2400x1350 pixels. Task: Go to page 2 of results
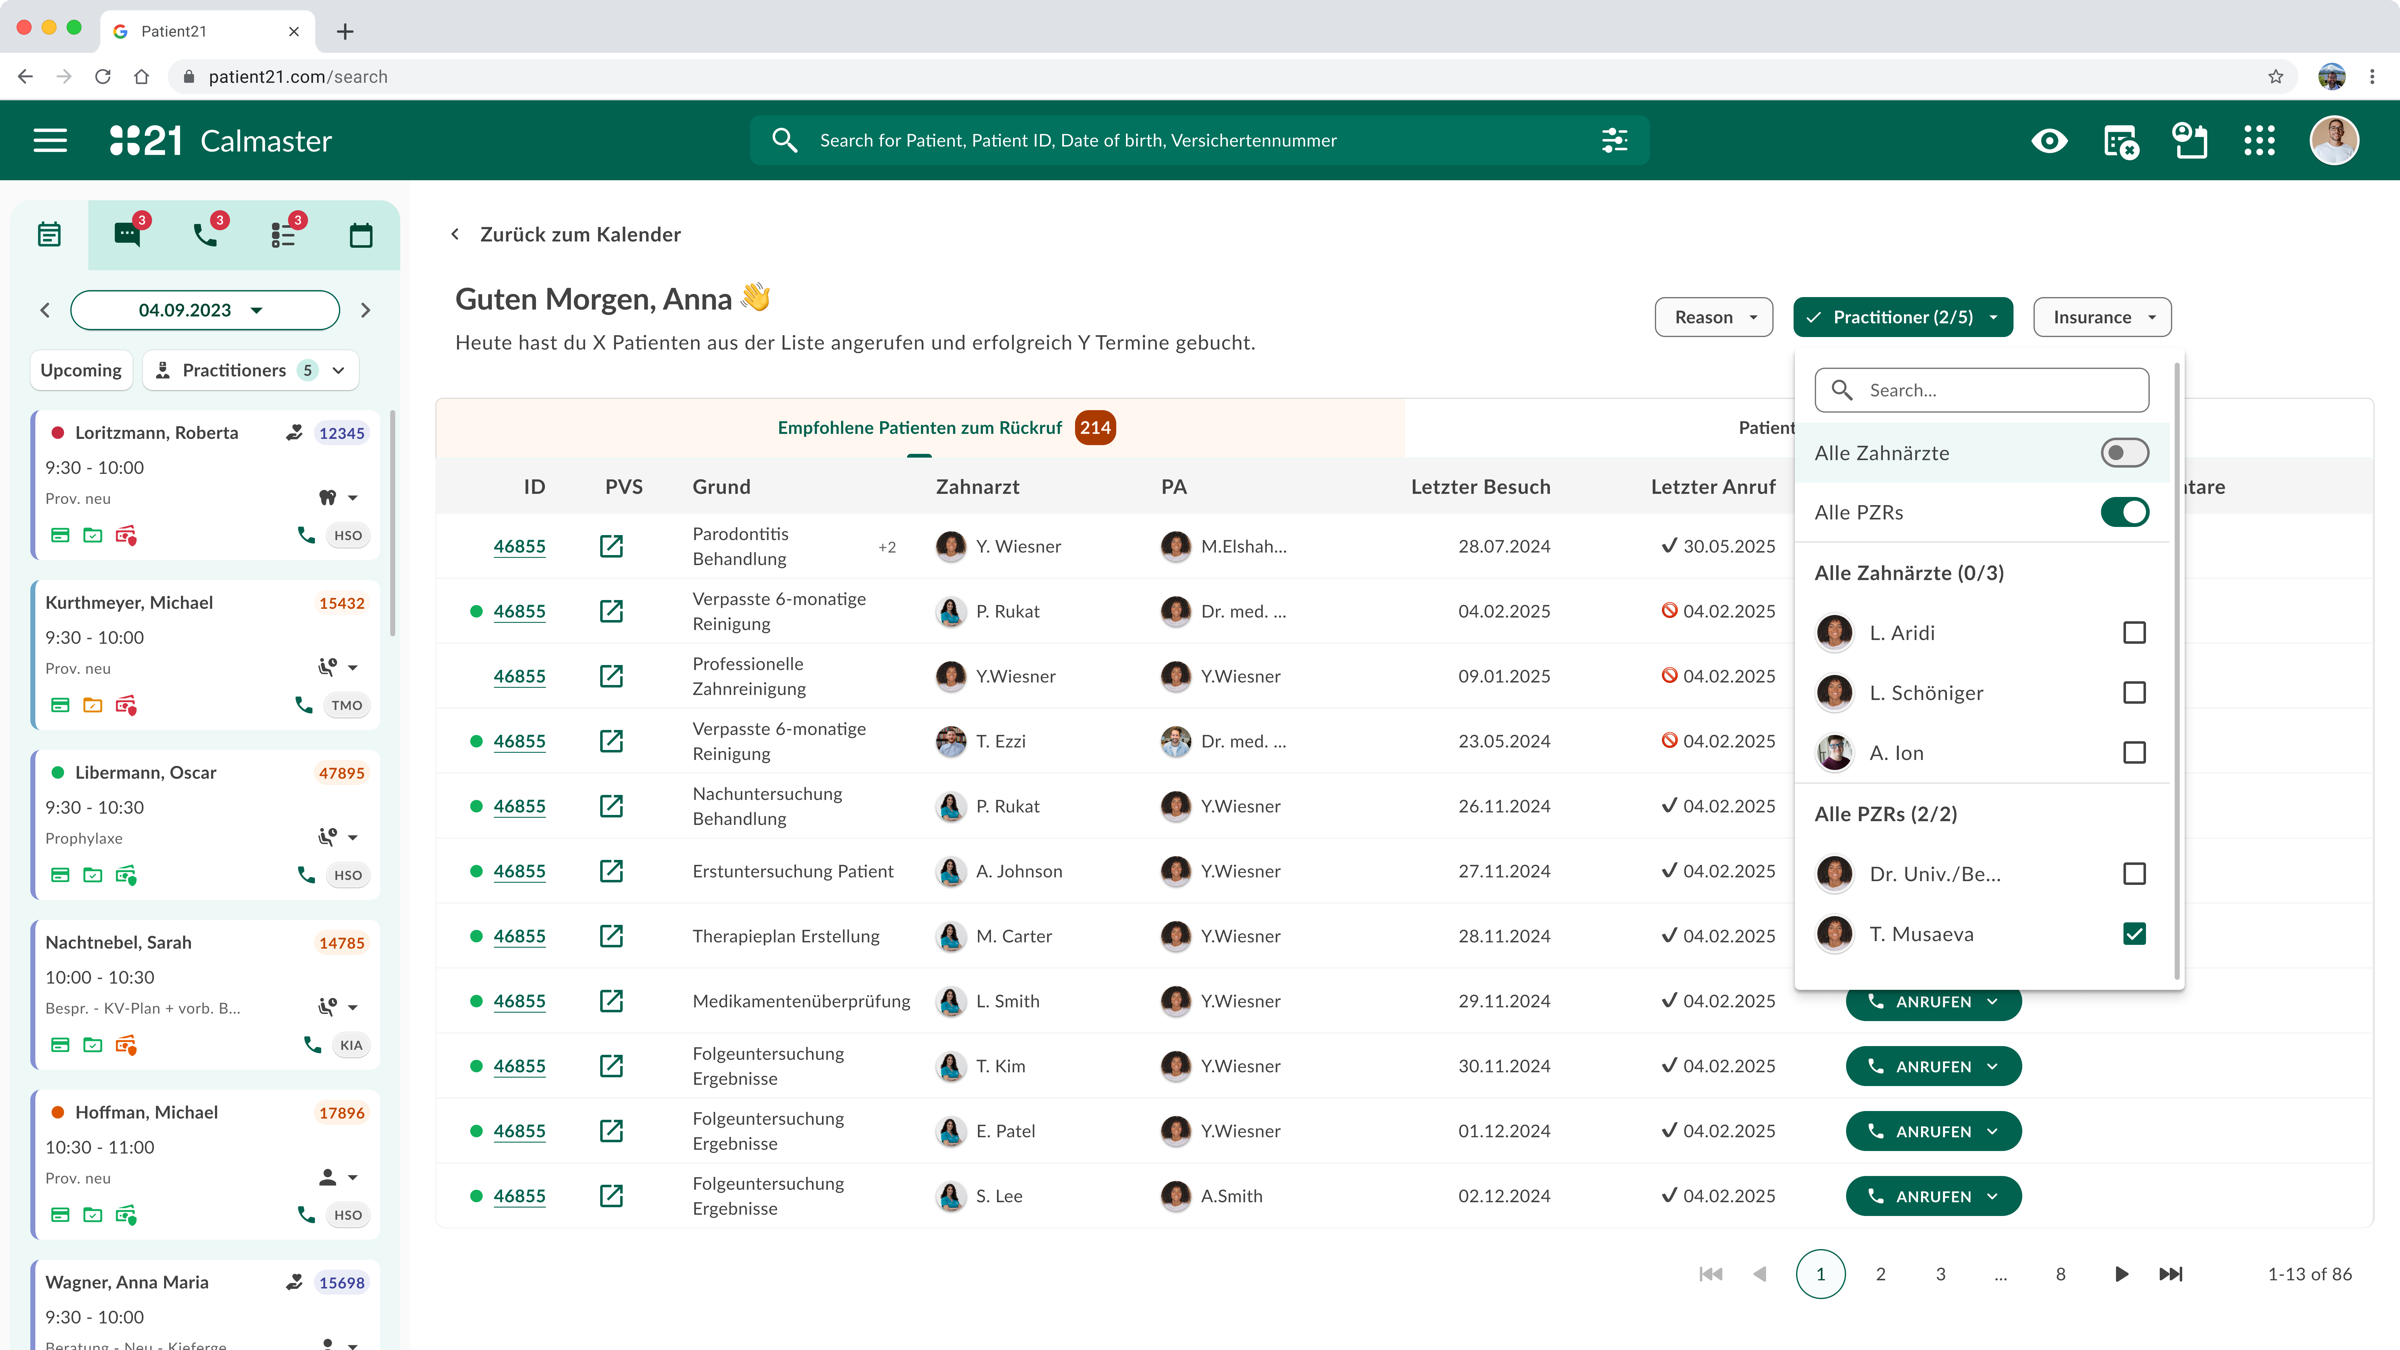(1880, 1274)
